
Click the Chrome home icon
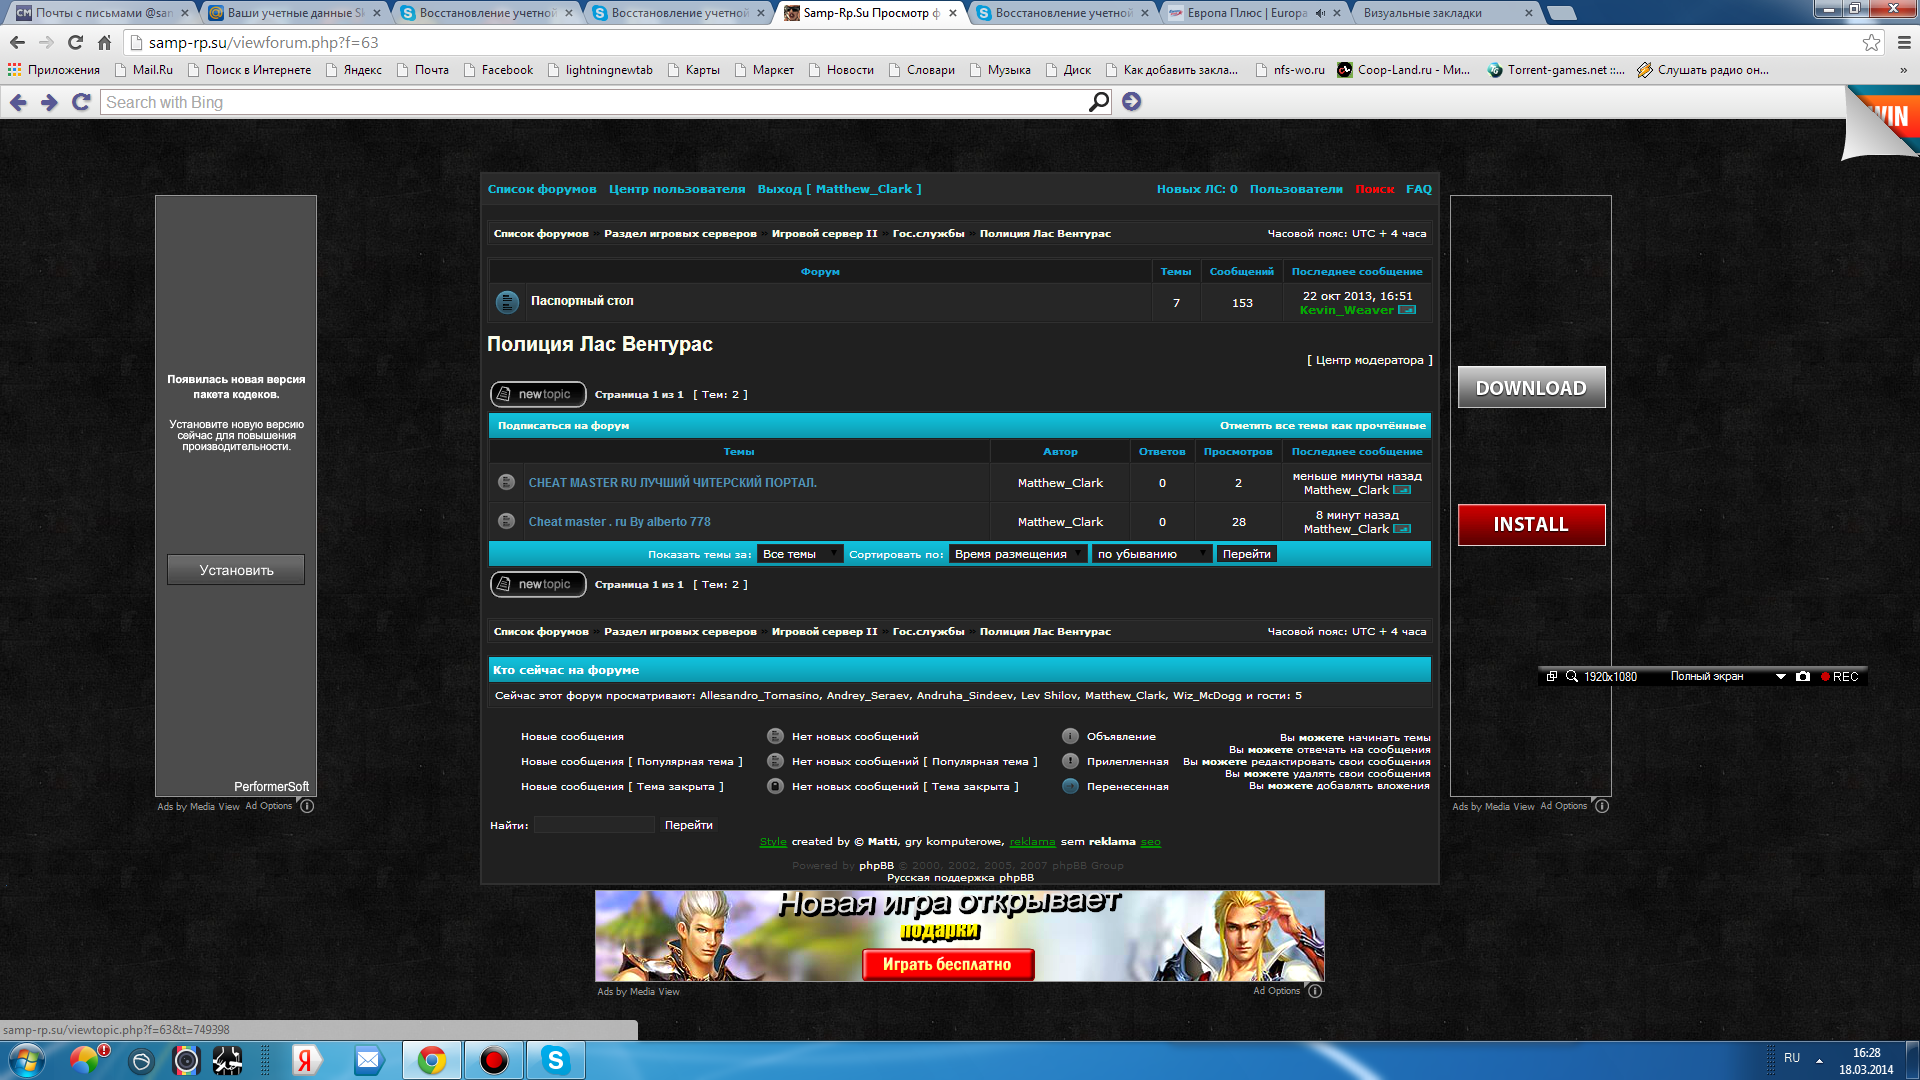pyautogui.click(x=104, y=42)
